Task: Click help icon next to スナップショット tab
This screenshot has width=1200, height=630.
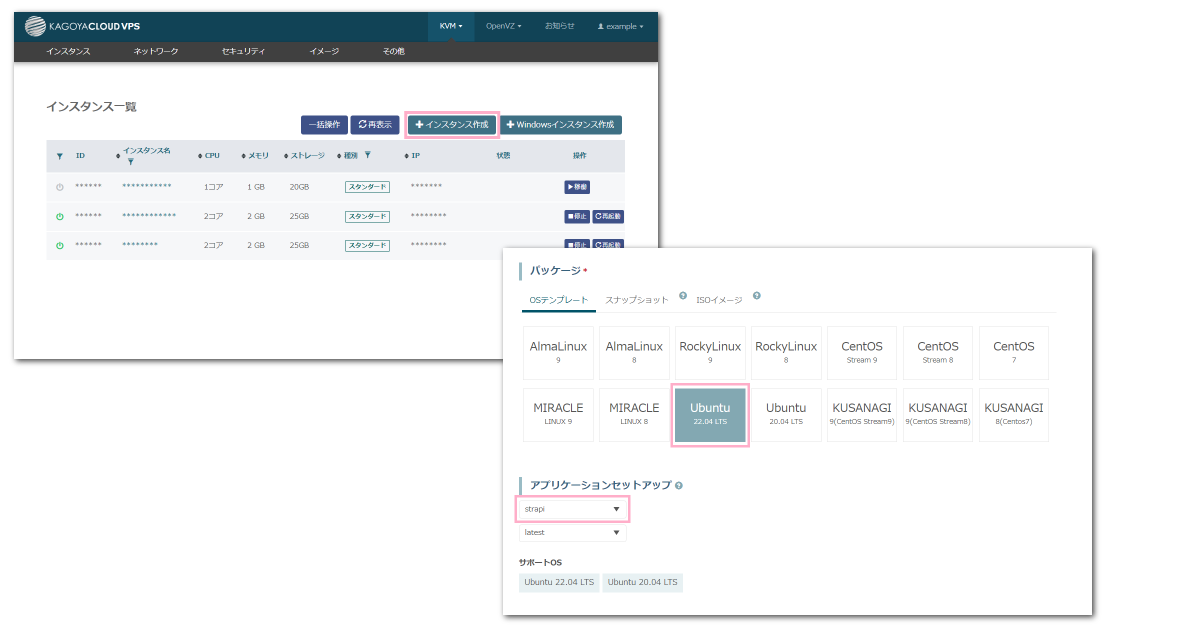Action: (x=683, y=296)
